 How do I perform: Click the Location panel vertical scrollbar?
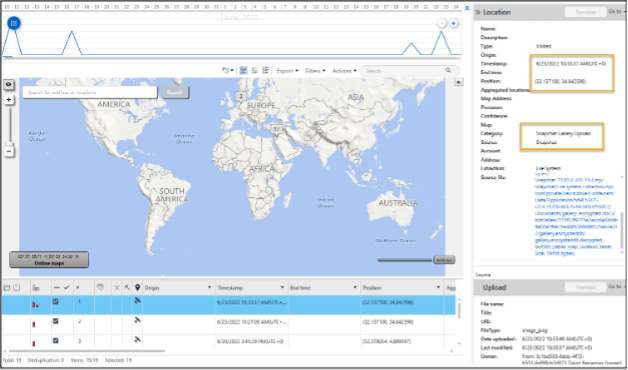(x=622, y=230)
